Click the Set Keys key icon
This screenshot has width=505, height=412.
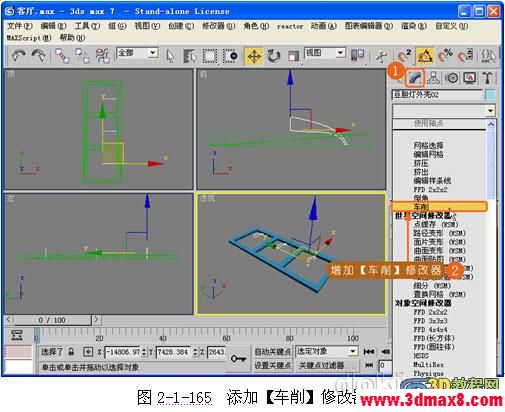pyautogui.click(x=238, y=359)
